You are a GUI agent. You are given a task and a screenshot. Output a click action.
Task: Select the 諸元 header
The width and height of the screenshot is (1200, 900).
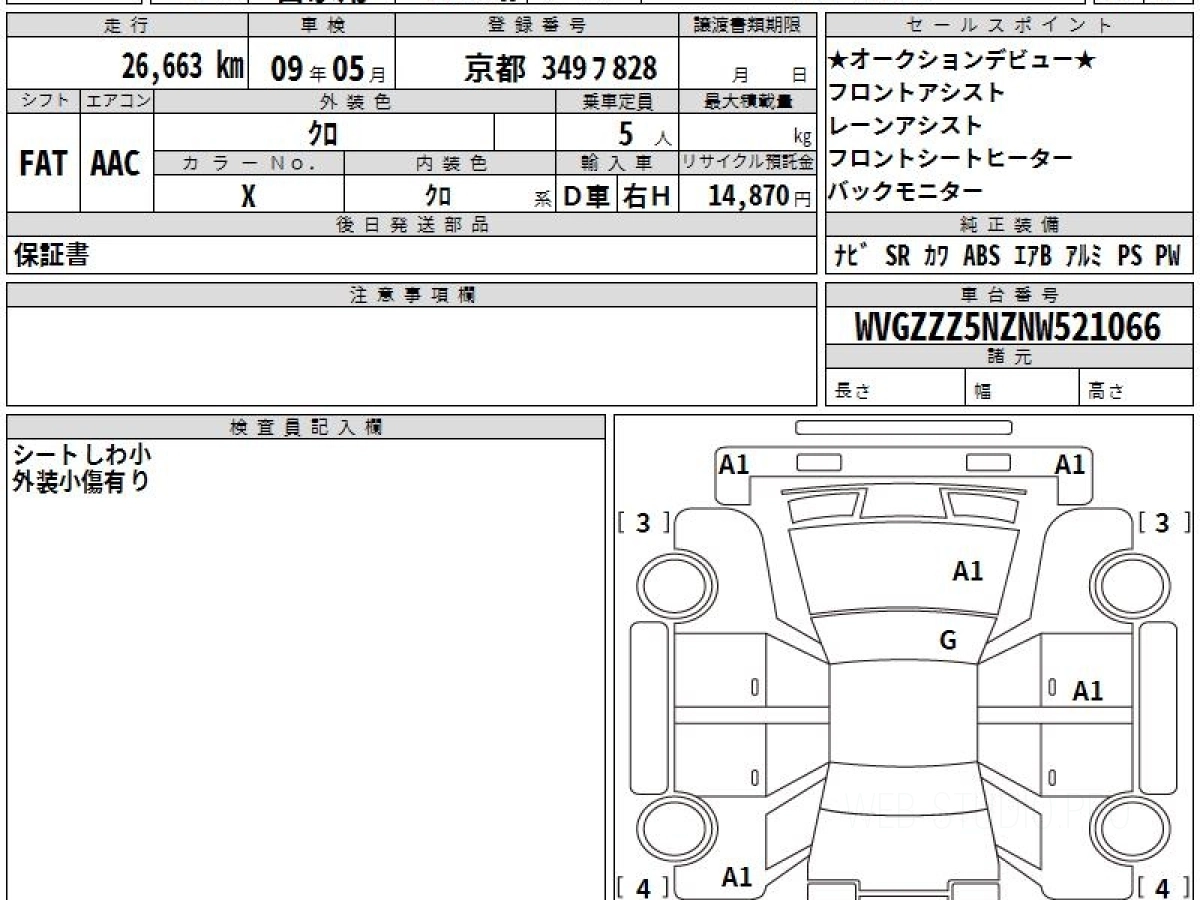[1010, 358]
